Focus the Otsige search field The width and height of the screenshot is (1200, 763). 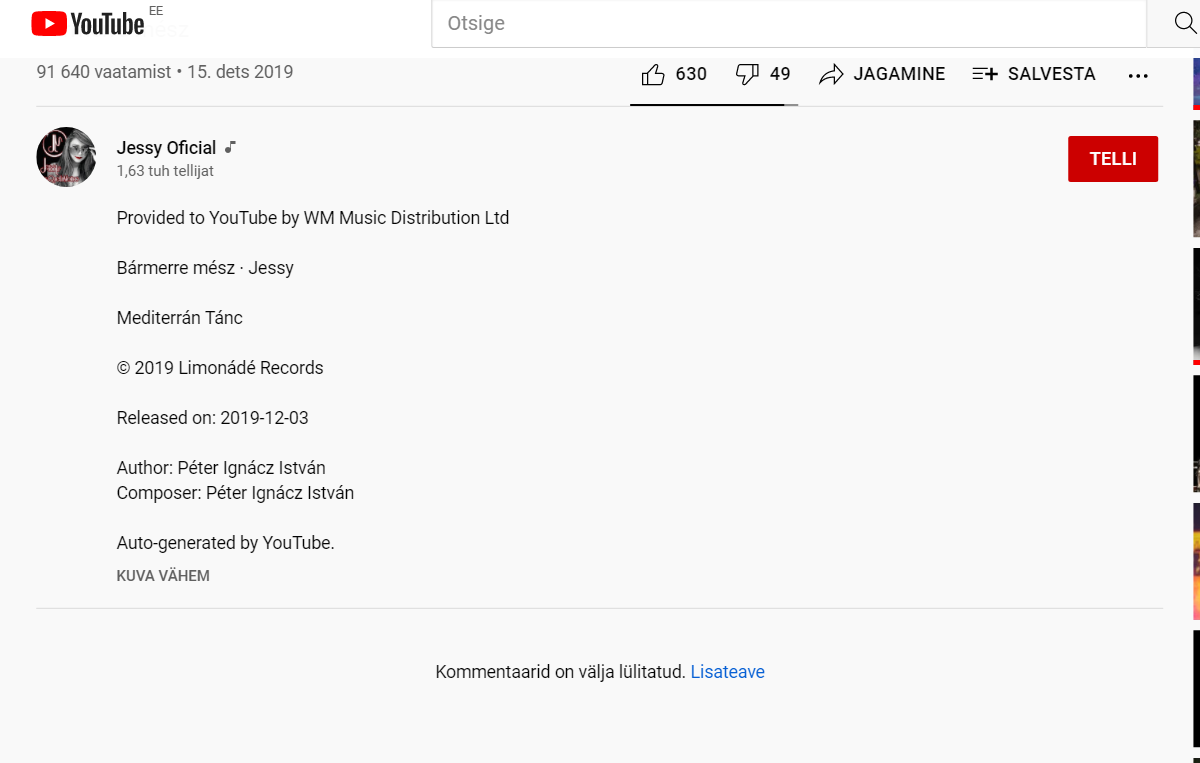pos(788,24)
